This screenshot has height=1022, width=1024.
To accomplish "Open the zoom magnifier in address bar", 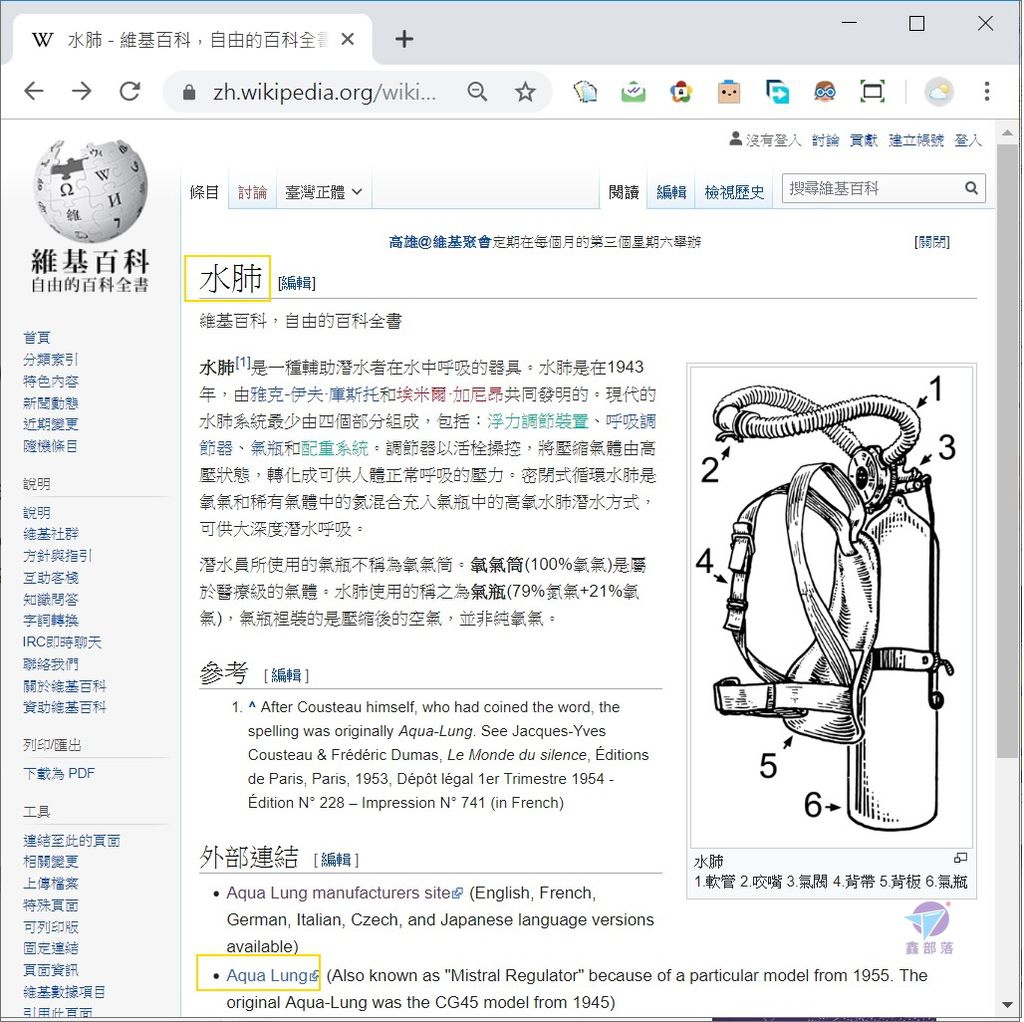I will click(x=477, y=92).
